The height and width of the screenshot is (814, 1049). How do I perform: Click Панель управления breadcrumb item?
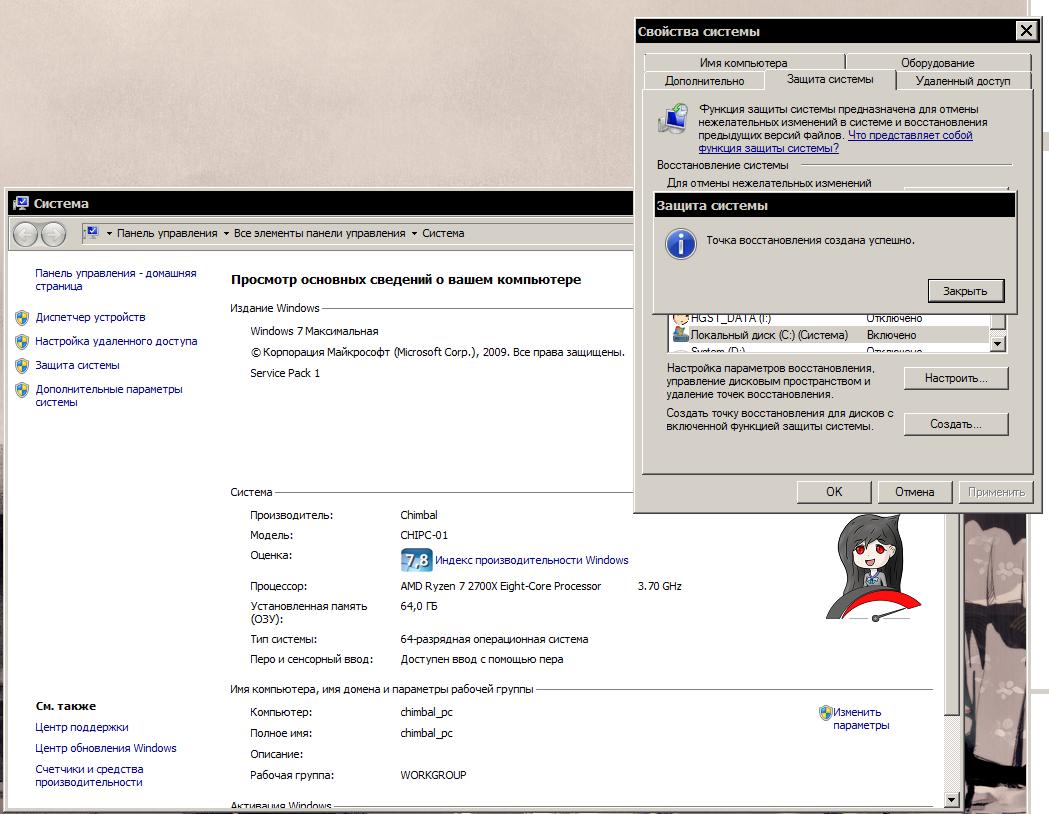(x=167, y=233)
